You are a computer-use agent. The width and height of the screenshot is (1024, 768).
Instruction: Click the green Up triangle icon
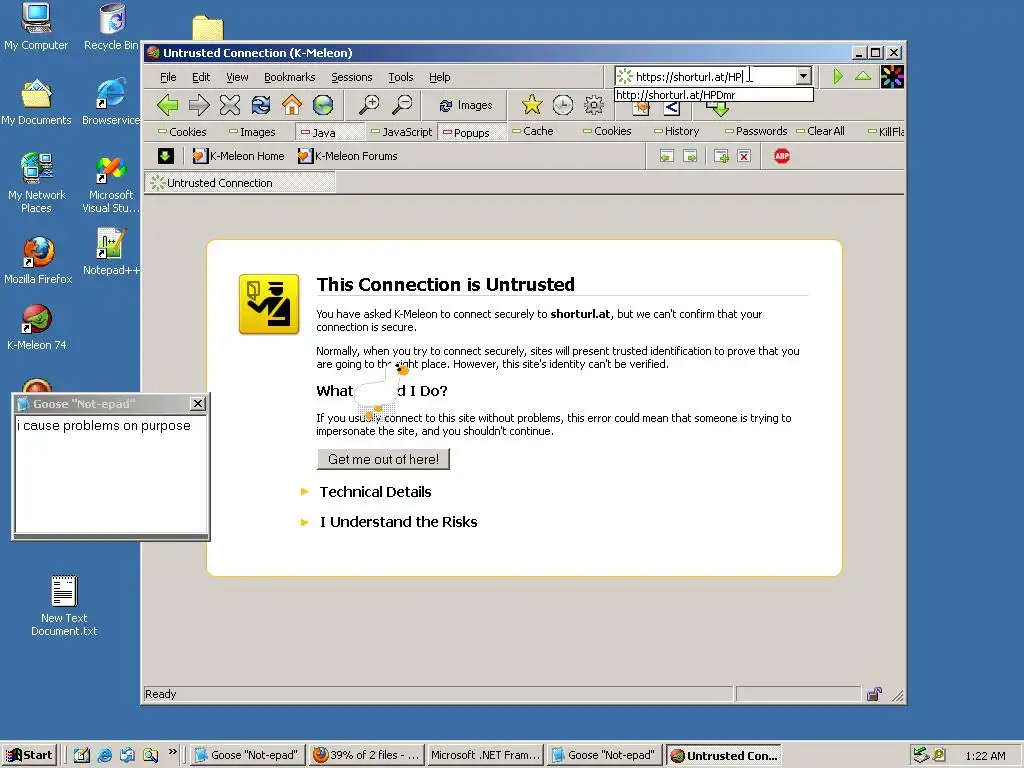[x=863, y=76]
